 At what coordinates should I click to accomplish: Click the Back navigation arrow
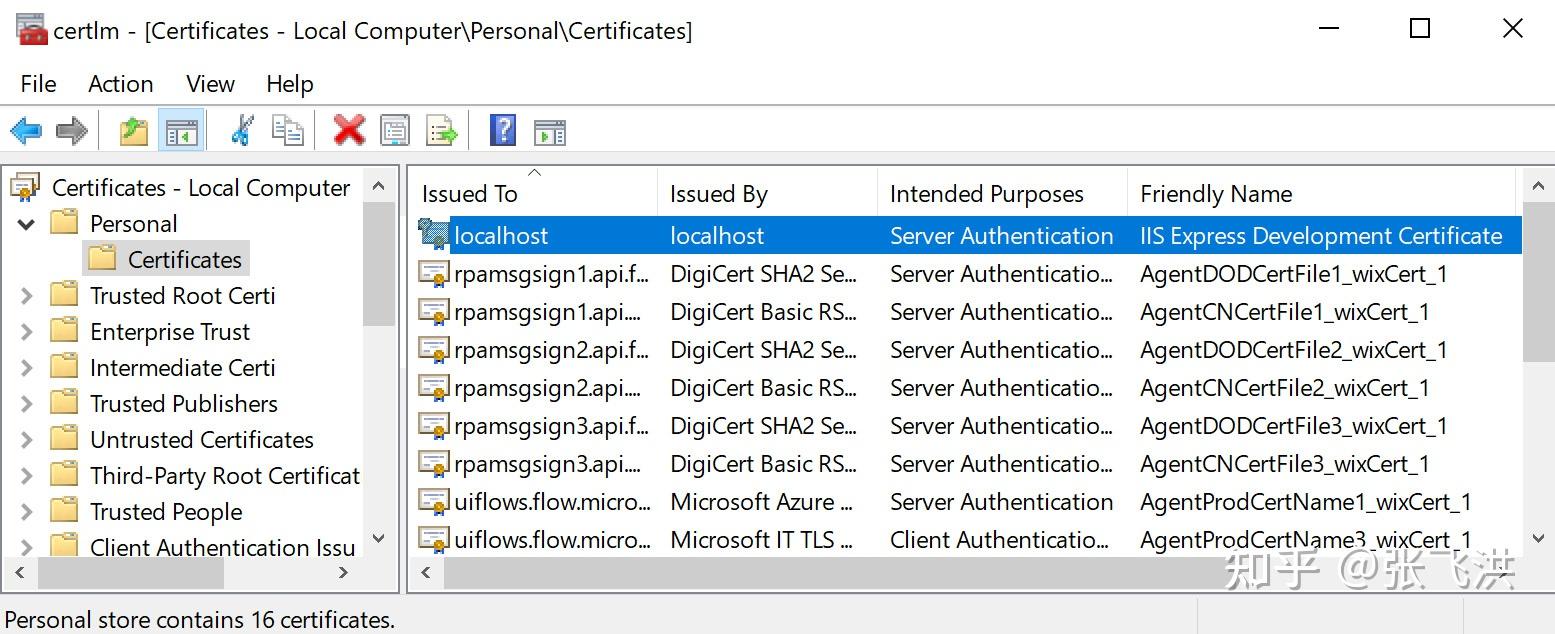[x=25, y=130]
